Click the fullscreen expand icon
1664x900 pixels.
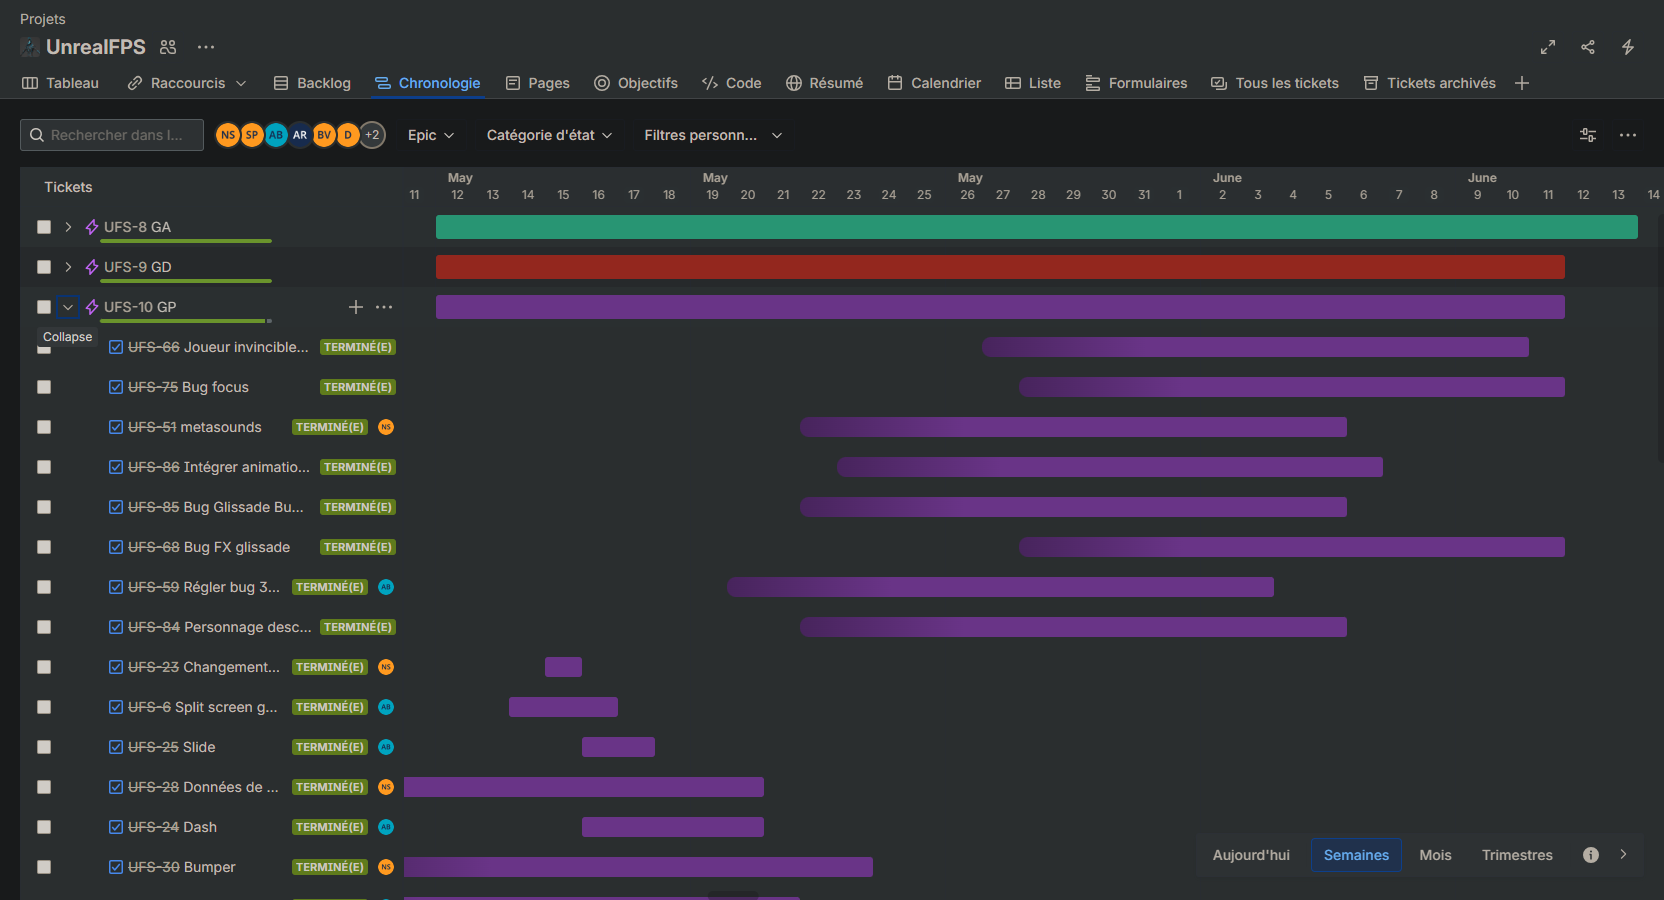pos(1548,47)
